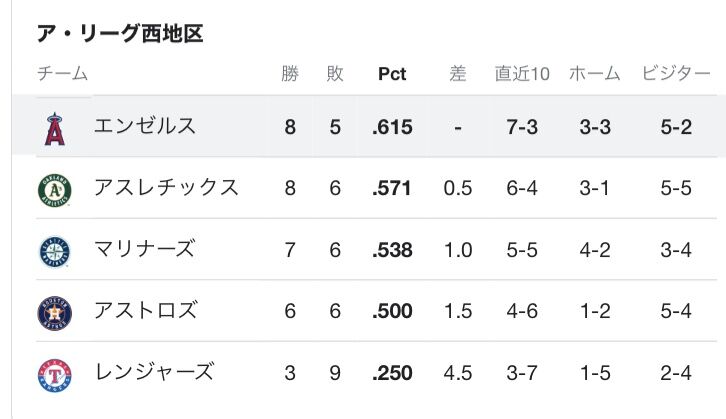This screenshot has height=419, width=726.
Task: Open the アスレチックス team link
Action: pos(166,188)
